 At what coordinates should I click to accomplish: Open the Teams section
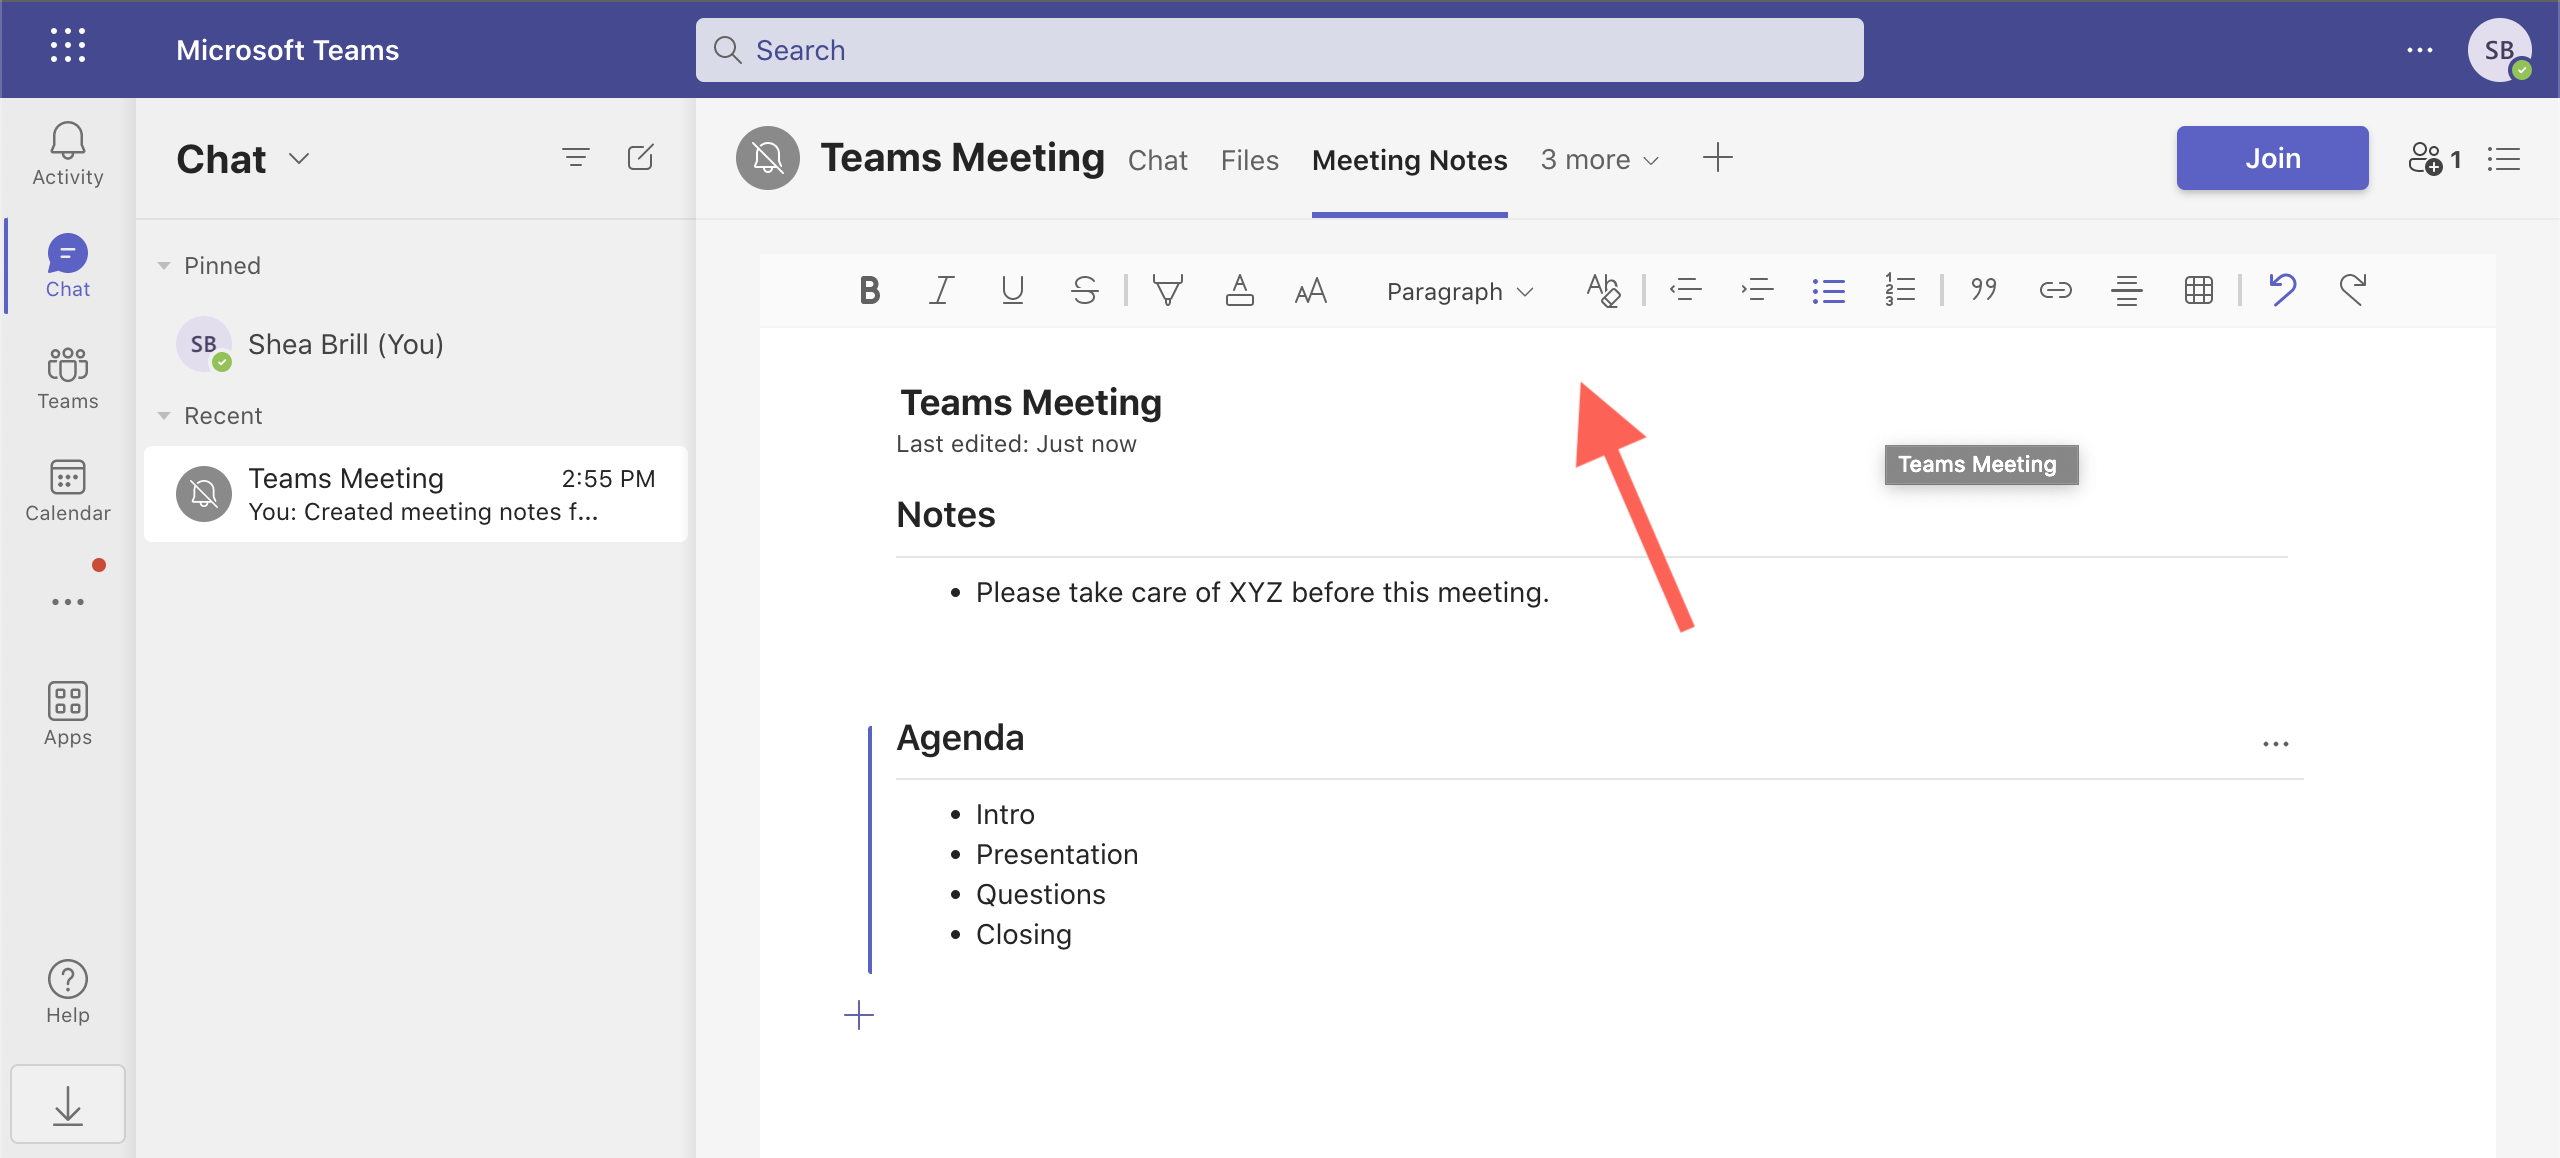[68, 379]
